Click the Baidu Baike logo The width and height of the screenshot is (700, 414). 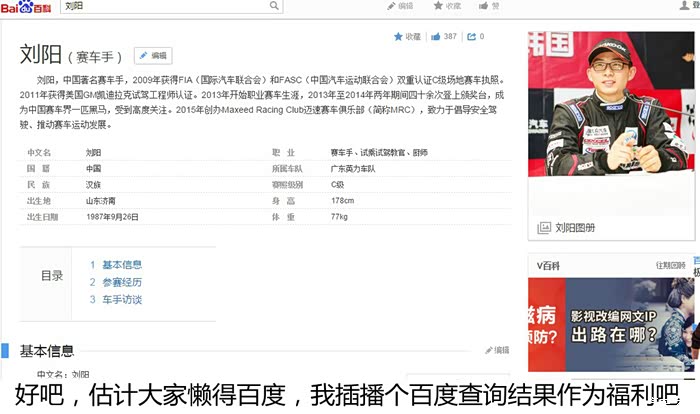(26, 7)
